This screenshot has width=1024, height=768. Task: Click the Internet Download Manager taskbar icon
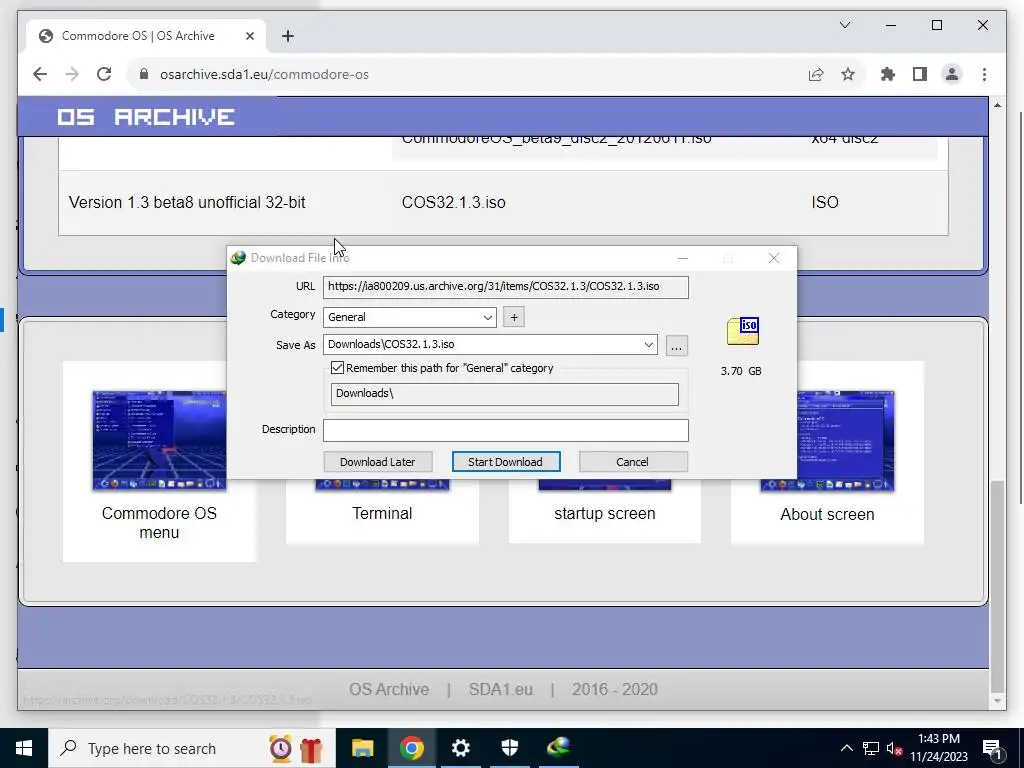559,748
